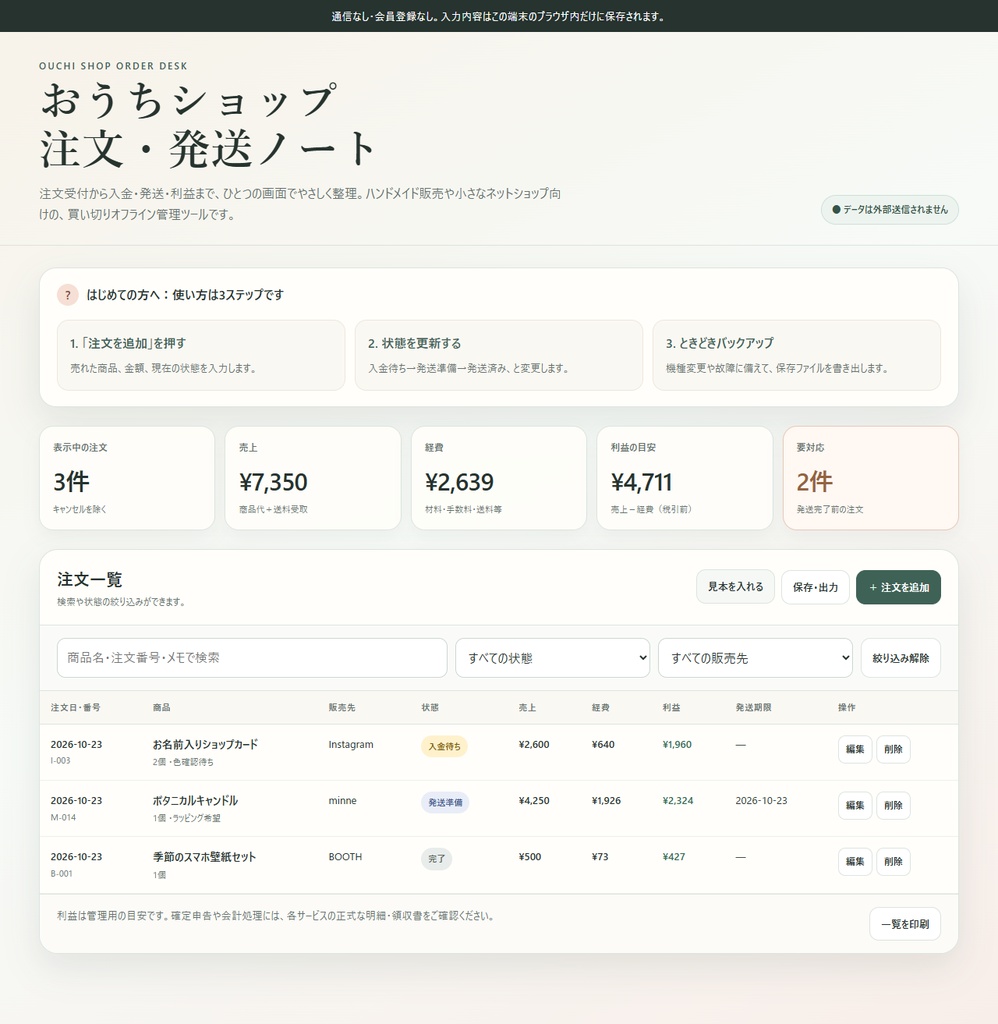The height and width of the screenshot is (1024, 998).
Task: Click the ¥4,250 sales value
Action: (x=534, y=801)
